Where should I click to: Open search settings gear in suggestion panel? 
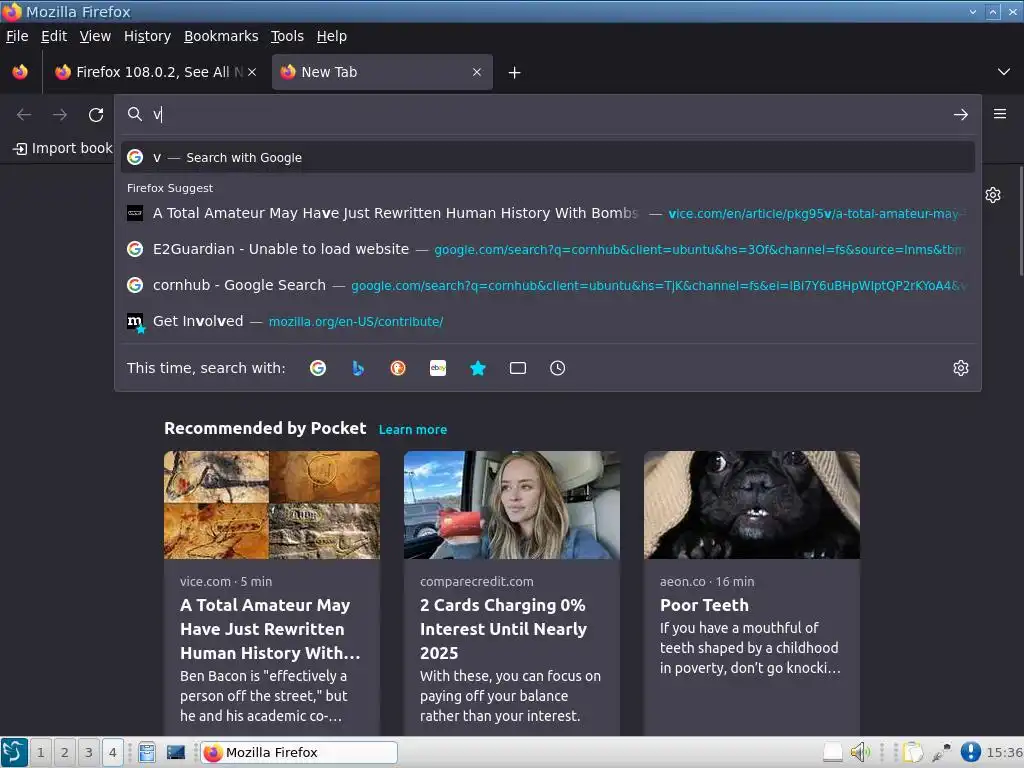point(961,368)
